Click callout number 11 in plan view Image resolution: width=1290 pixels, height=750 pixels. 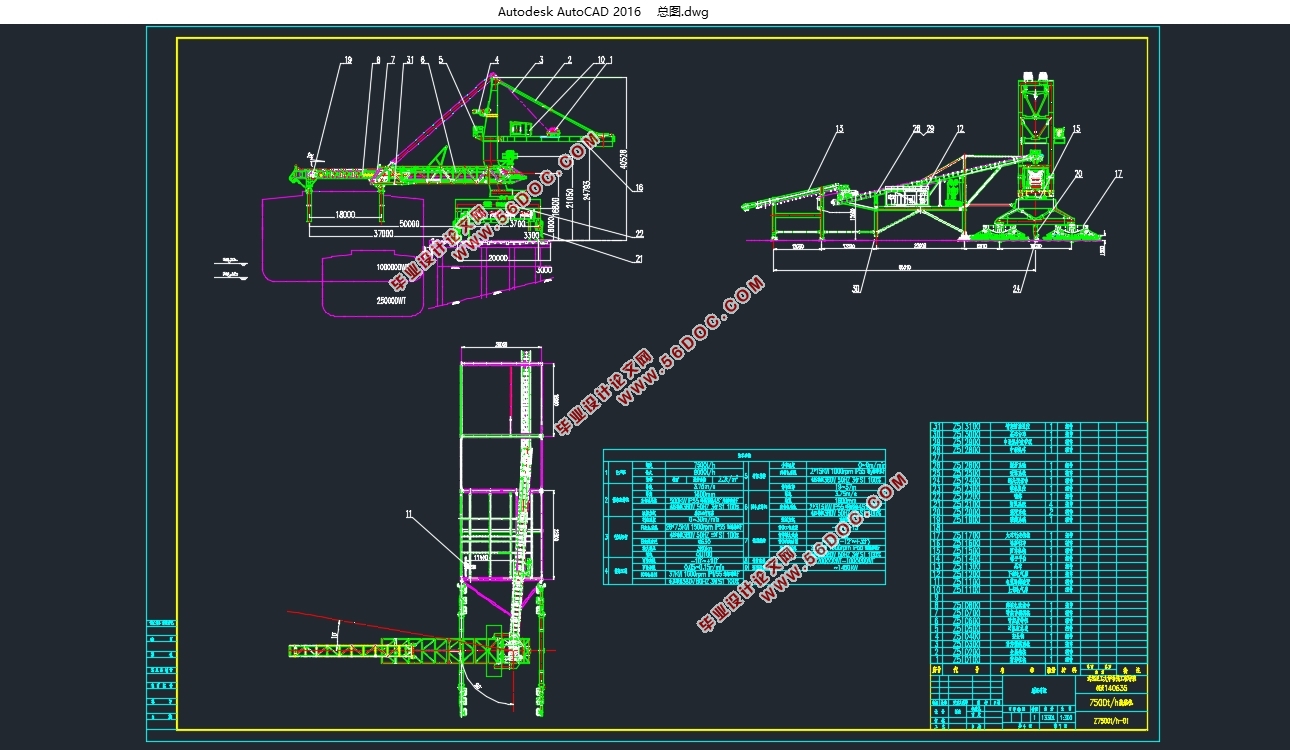[x=408, y=514]
